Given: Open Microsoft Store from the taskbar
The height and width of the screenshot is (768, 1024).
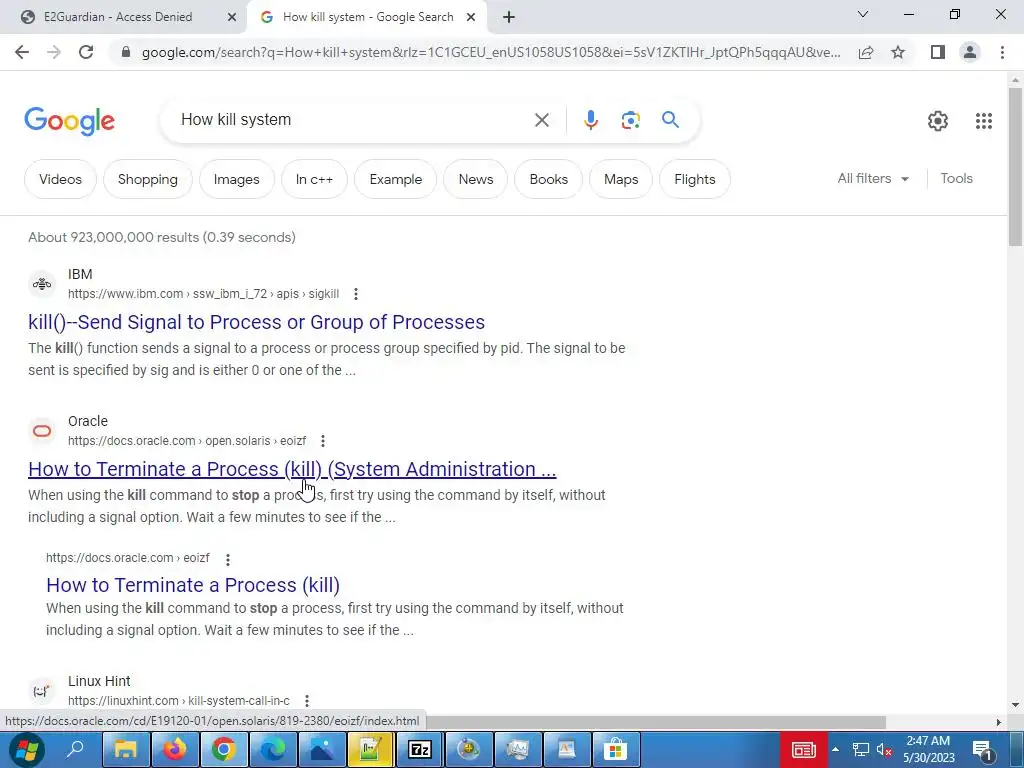Looking at the screenshot, I should [615, 750].
